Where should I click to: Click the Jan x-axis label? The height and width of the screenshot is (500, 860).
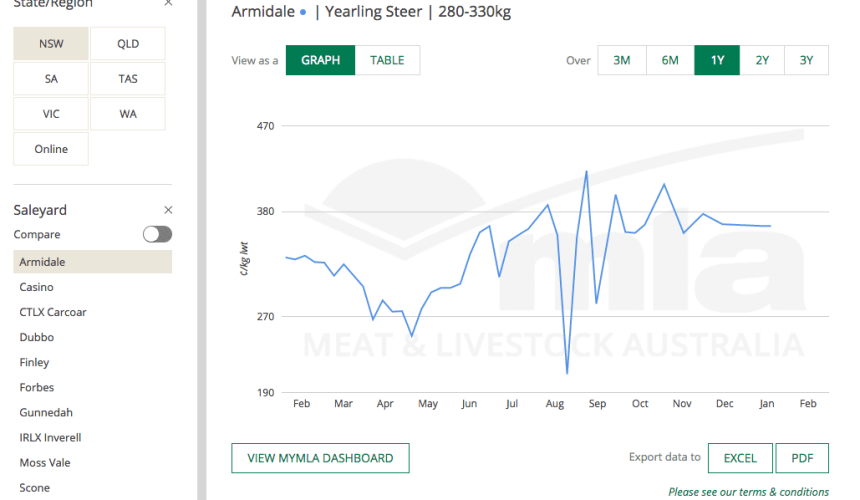pos(767,404)
